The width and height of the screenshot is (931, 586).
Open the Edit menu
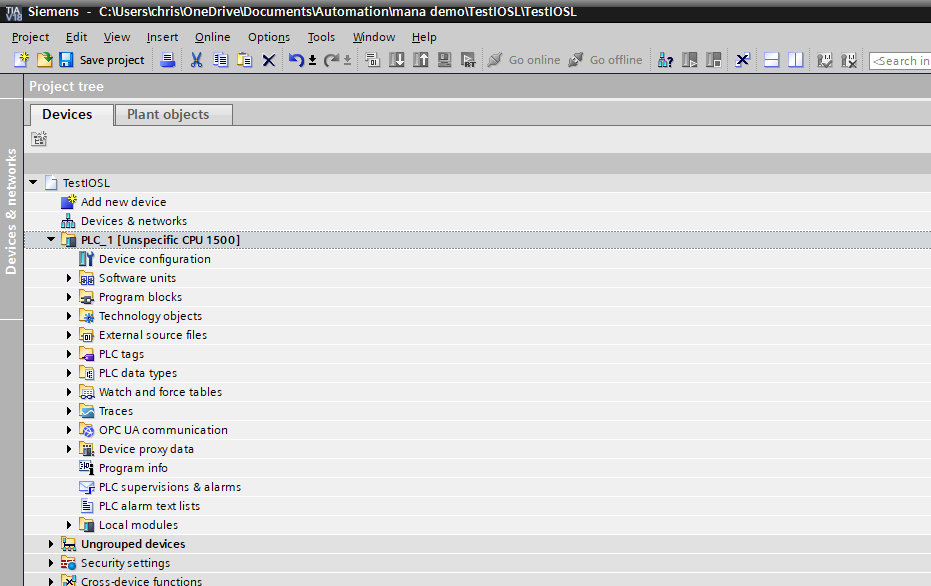(x=76, y=37)
